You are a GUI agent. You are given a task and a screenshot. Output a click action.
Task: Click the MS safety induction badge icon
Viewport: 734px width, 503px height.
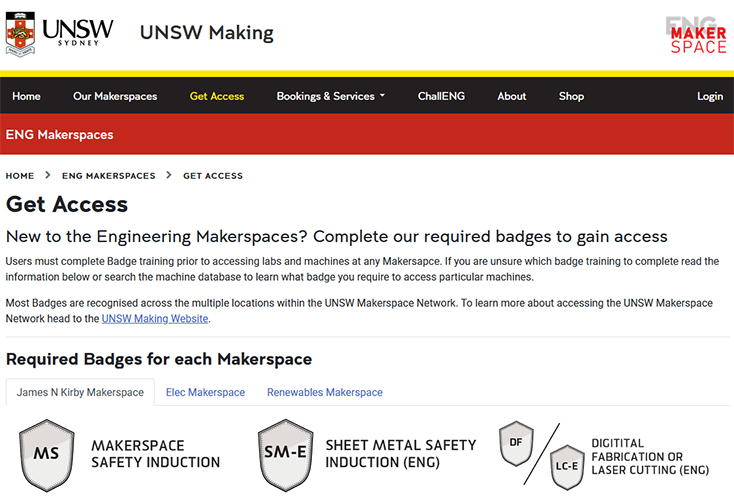[46, 455]
